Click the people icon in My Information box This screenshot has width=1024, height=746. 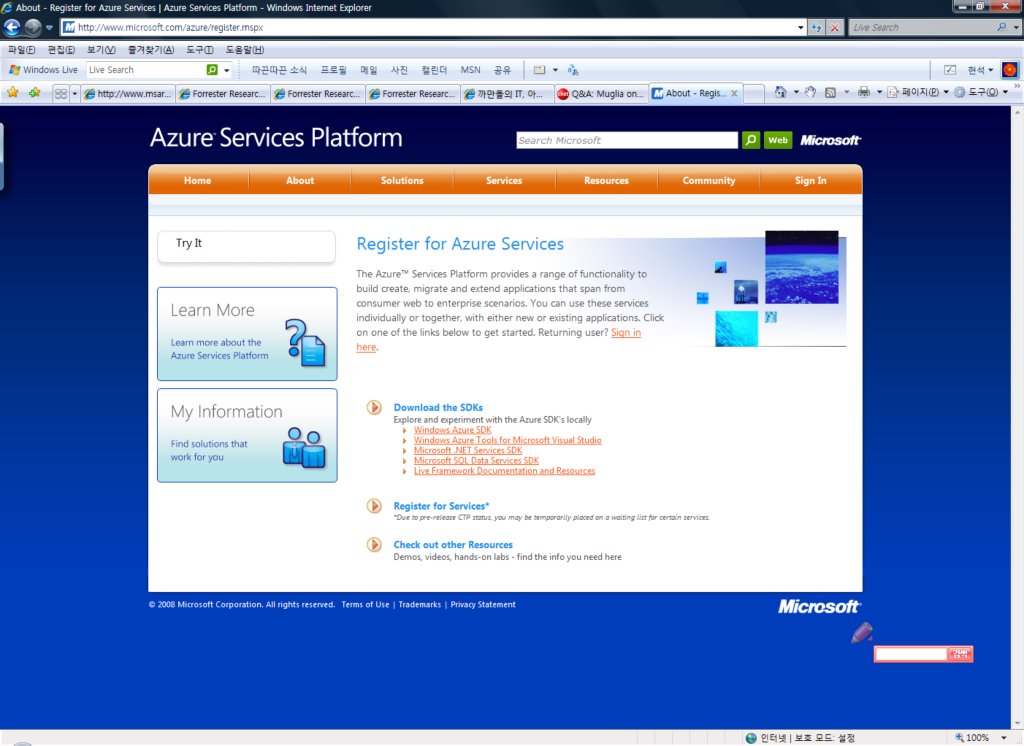304,447
